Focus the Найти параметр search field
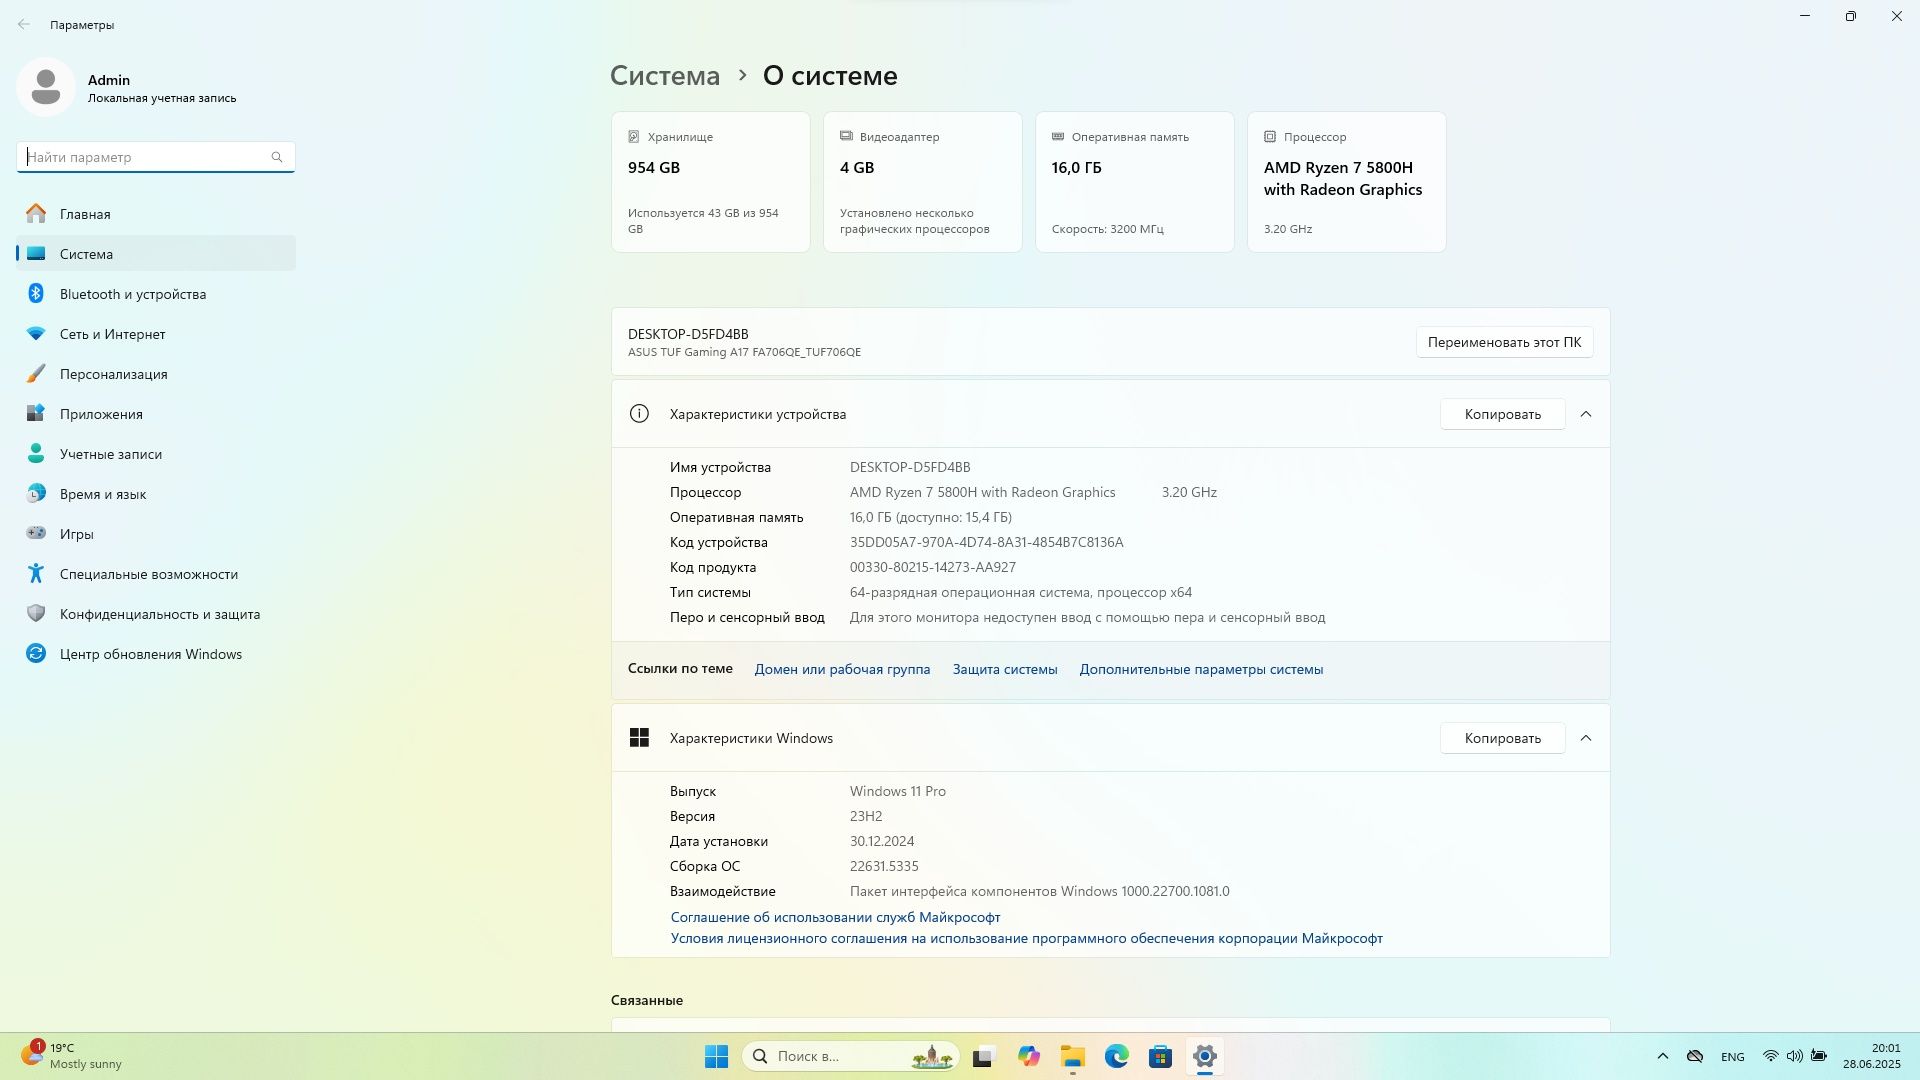The image size is (1920, 1080). pos(156,157)
